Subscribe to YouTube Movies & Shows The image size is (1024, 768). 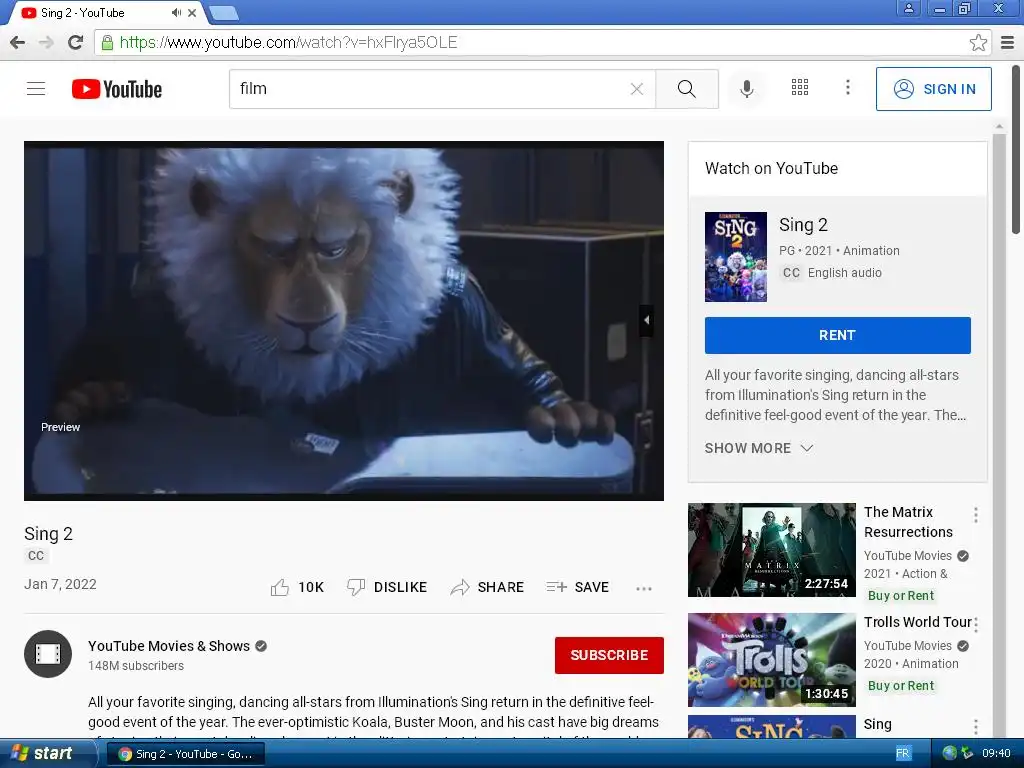(x=609, y=655)
